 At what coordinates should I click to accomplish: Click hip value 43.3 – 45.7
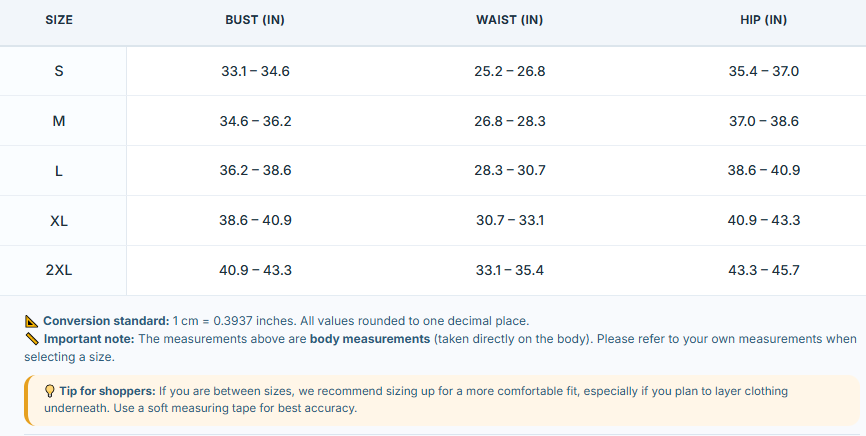tap(764, 270)
